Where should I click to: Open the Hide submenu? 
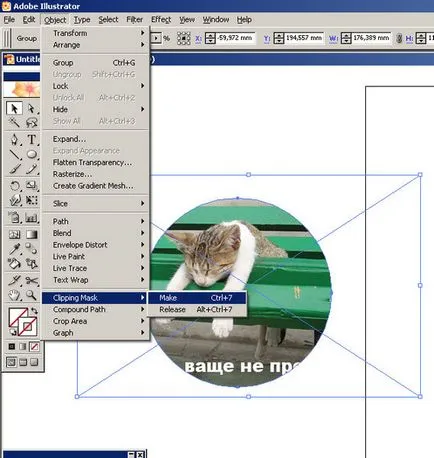tap(96, 109)
